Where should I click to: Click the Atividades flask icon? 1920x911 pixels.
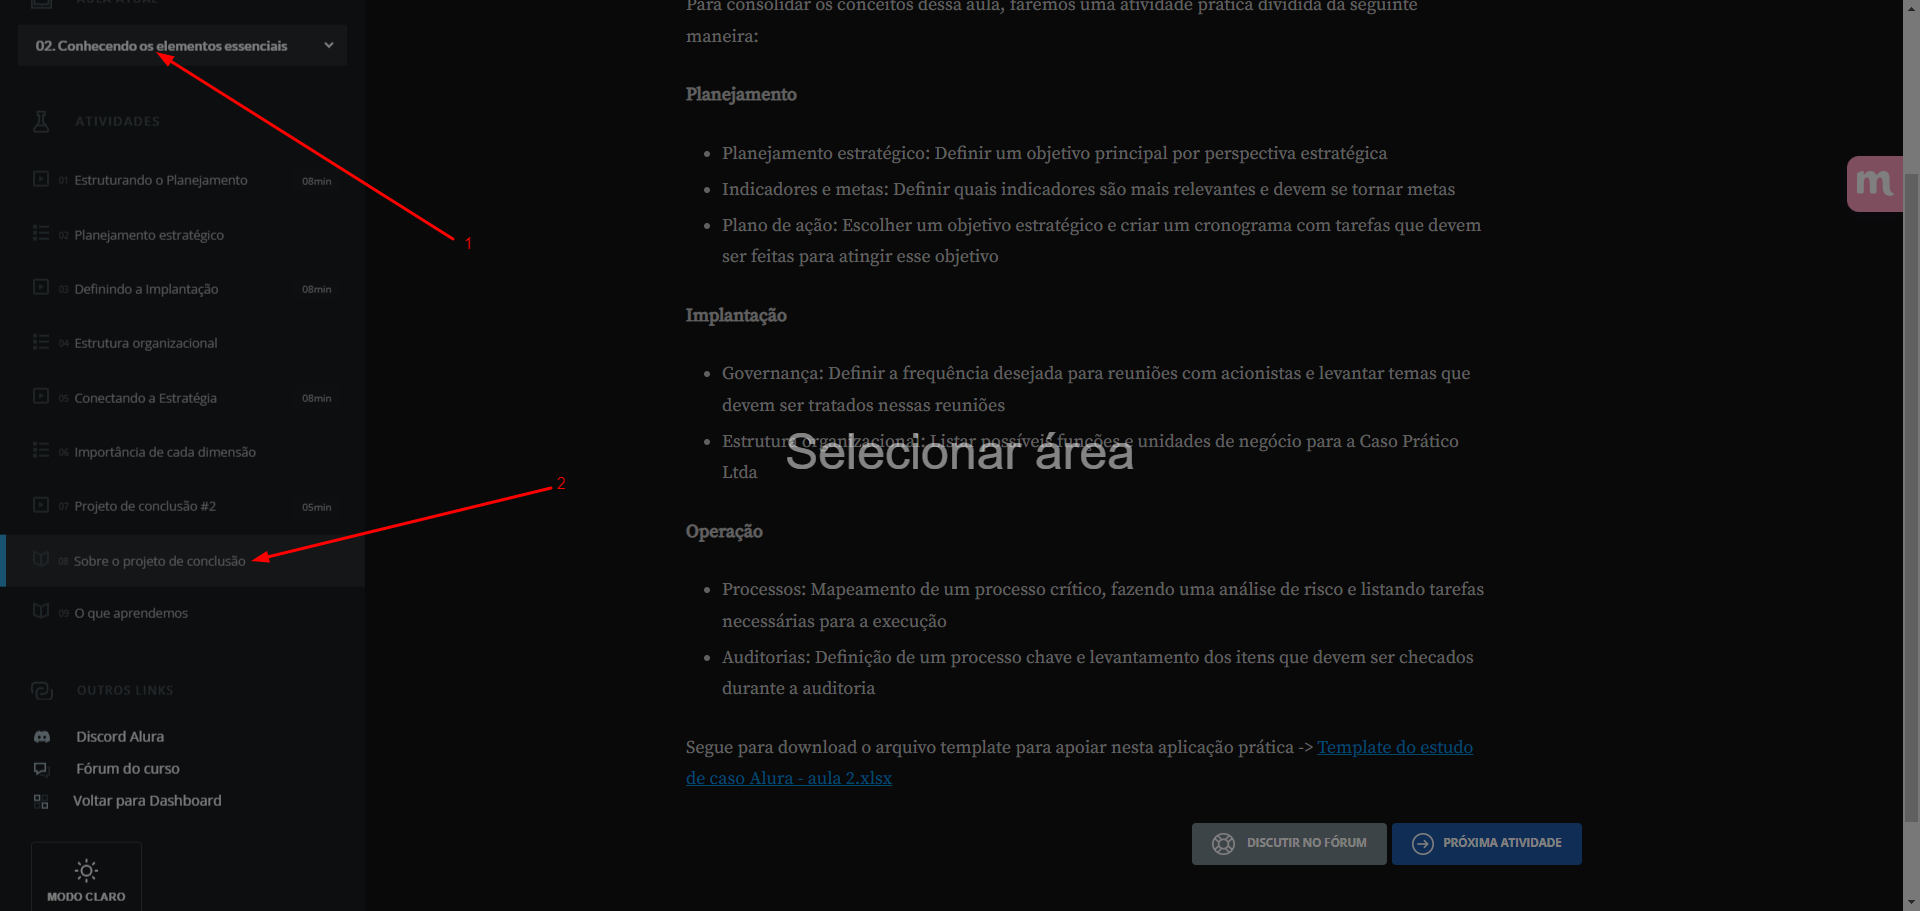pos(41,121)
